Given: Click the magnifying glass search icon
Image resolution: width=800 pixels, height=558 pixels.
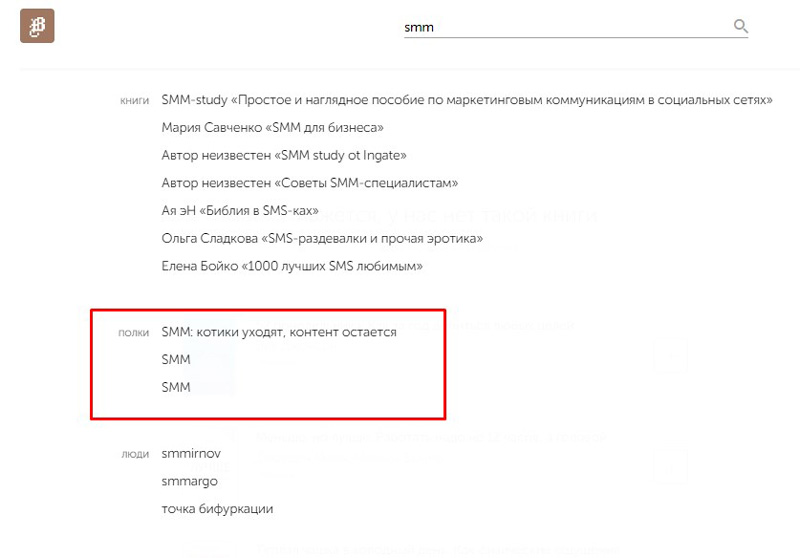Looking at the screenshot, I should click(741, 27).
